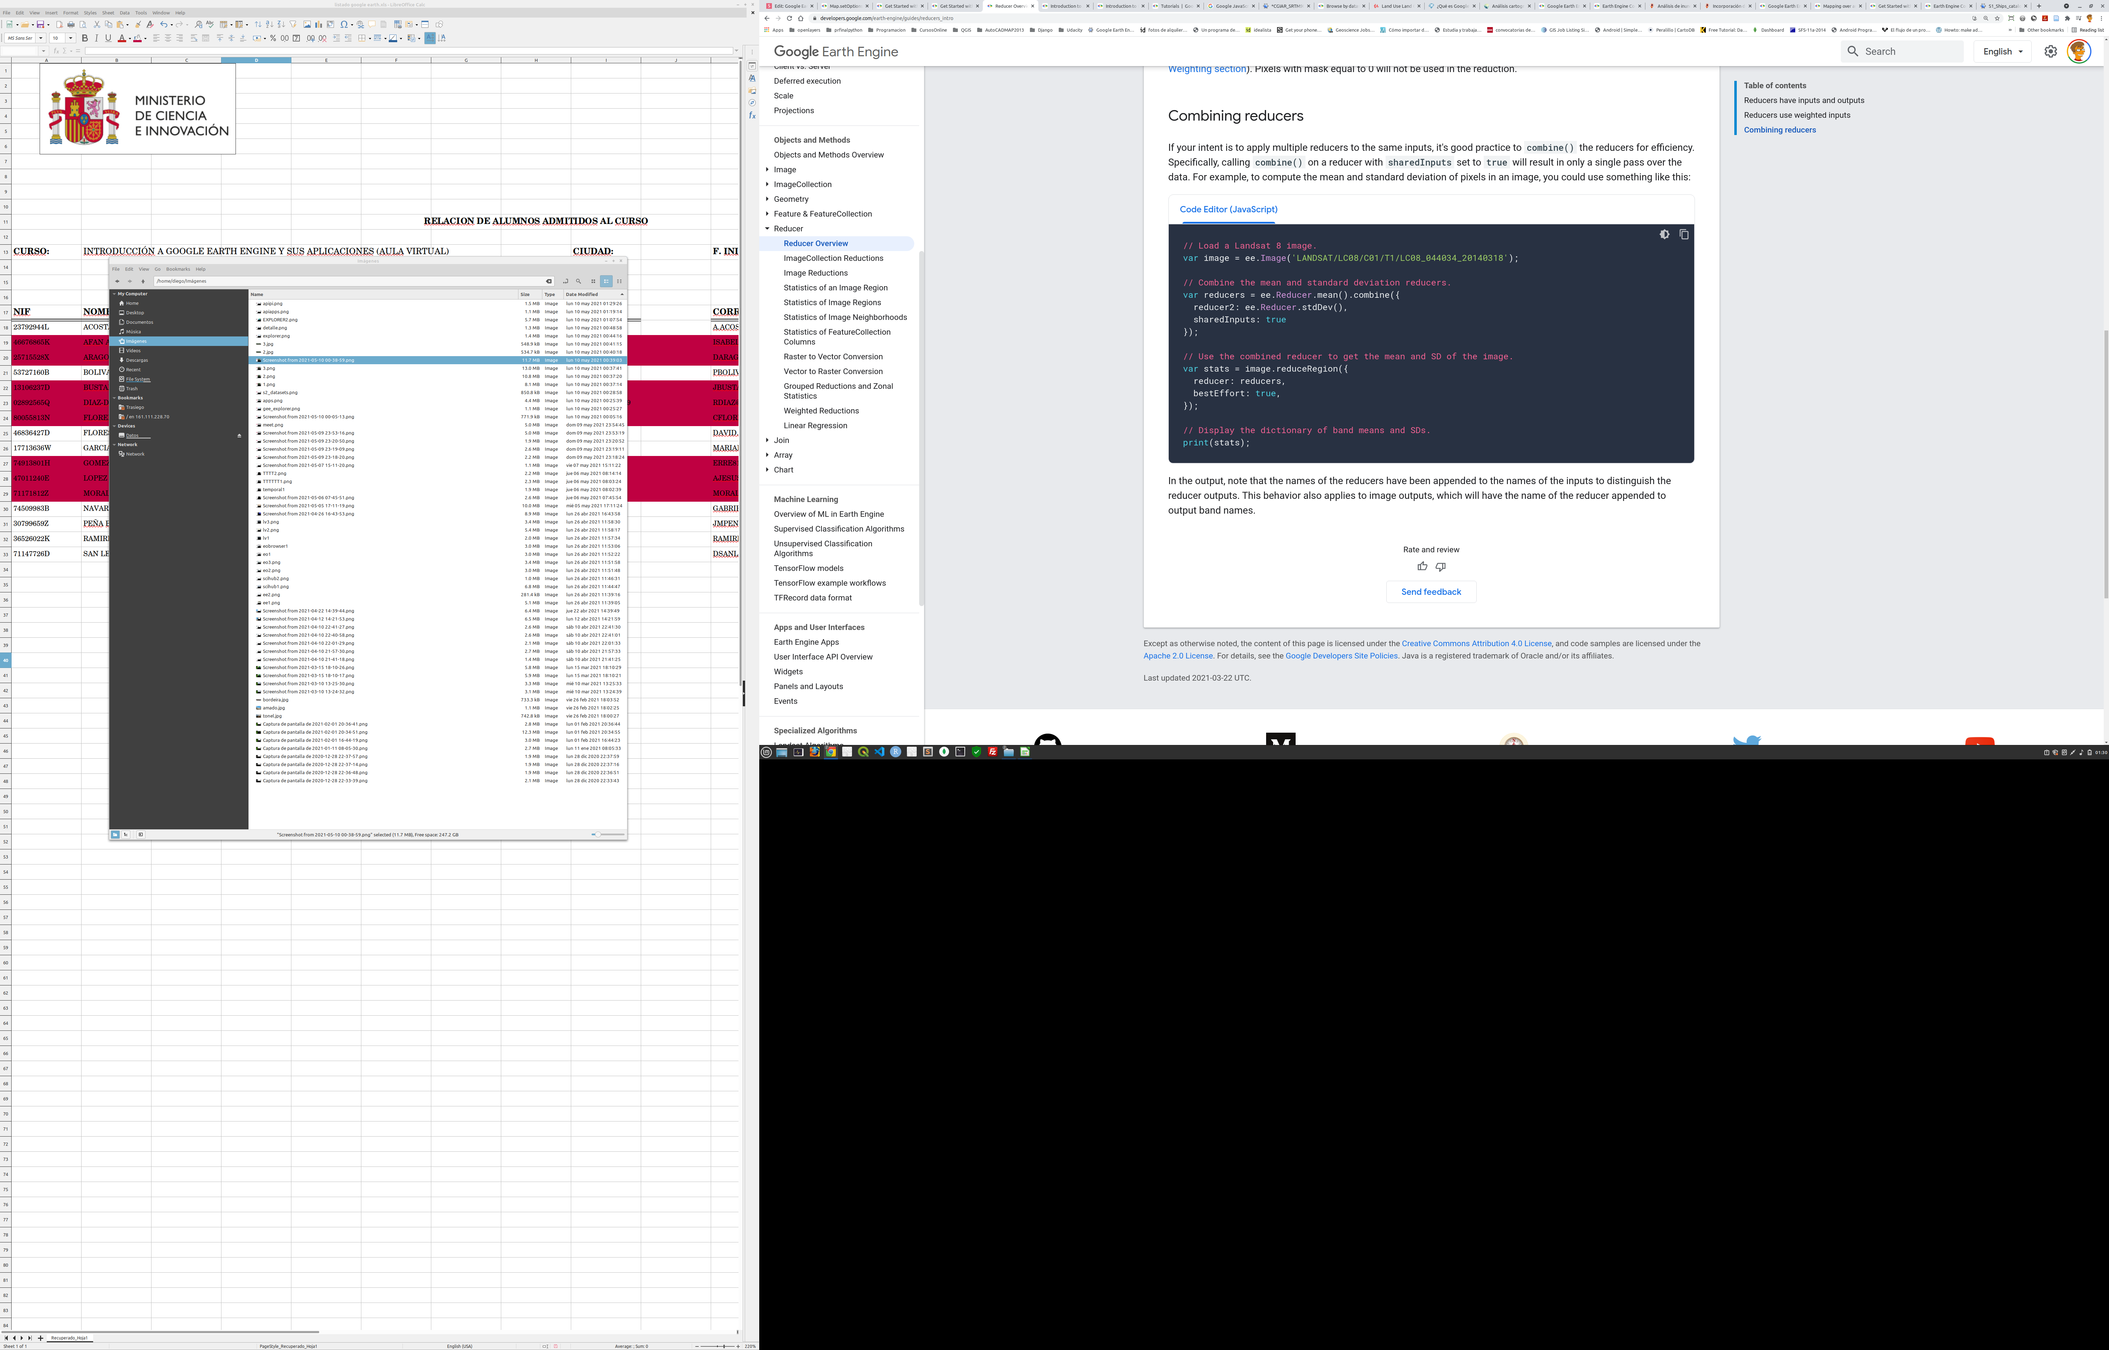Click the search icon in the file manager
Screen dimensions: 2109x1350
[578, 281]
